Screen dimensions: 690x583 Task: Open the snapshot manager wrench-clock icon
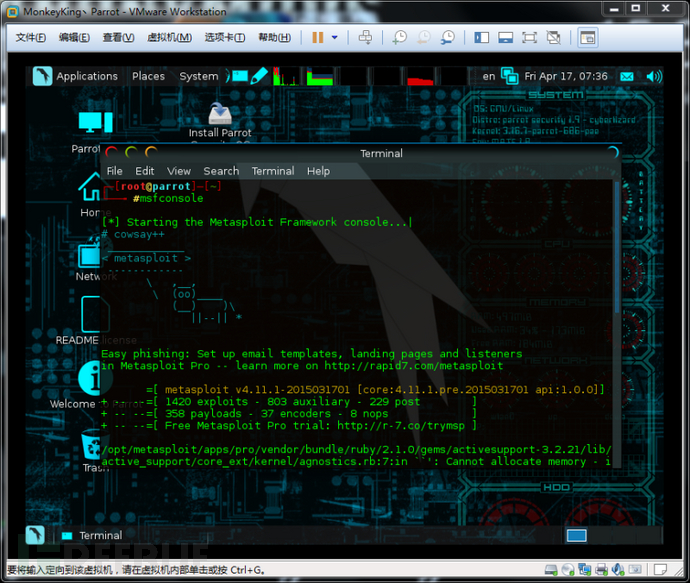click(448, 37)
